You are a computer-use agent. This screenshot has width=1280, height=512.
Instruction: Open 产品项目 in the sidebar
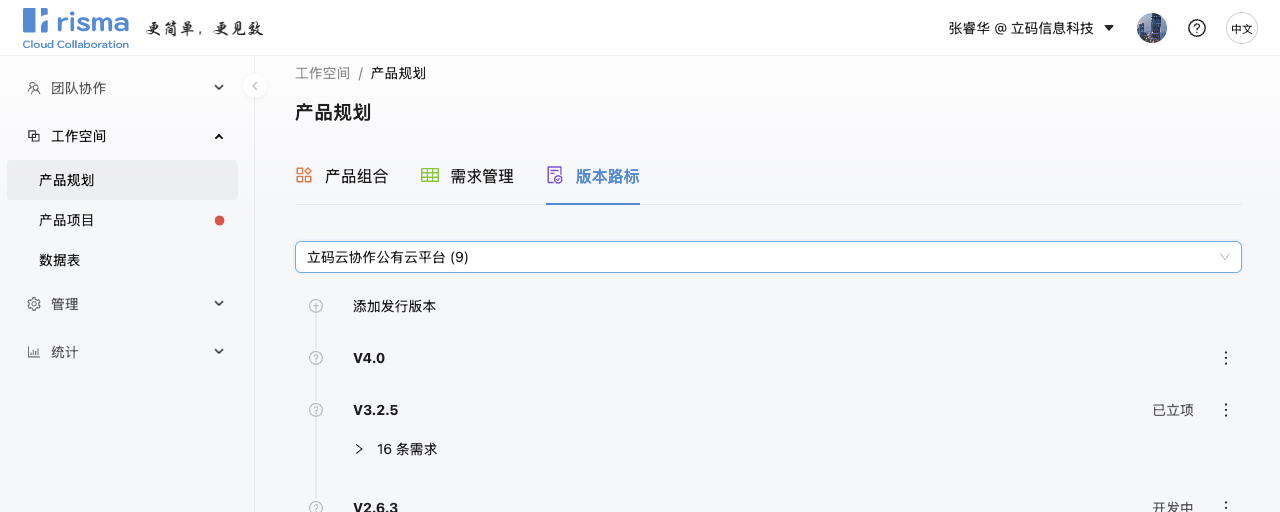[67, 220]
